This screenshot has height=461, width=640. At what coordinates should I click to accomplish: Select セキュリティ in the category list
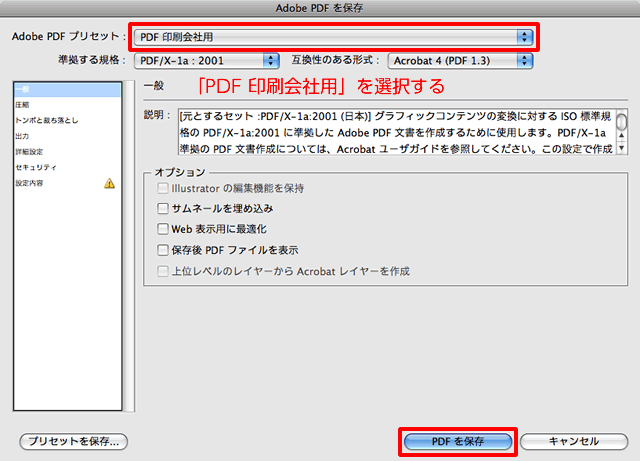[67, 167]
